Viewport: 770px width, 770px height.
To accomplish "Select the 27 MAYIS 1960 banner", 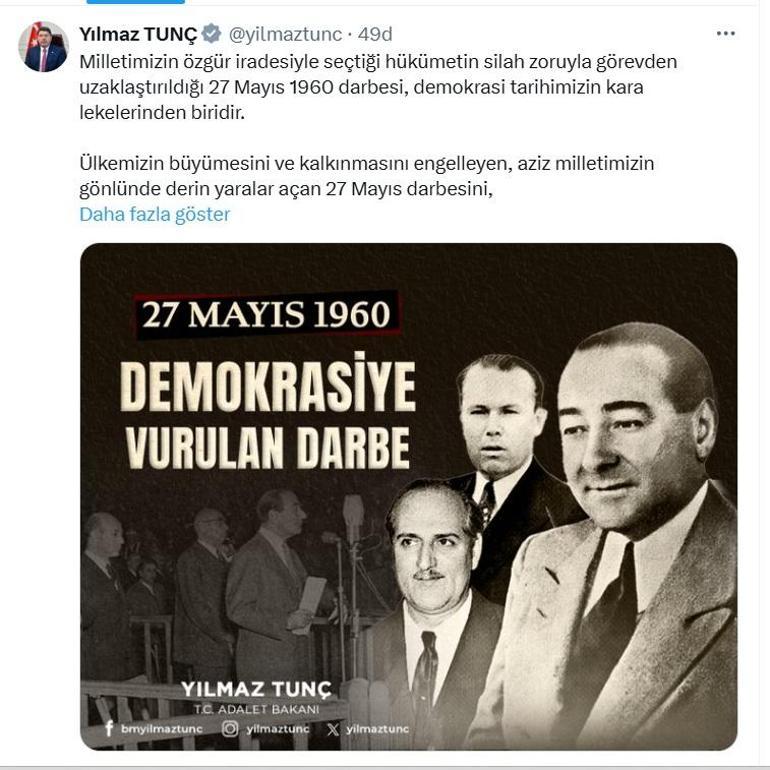I will [267, 315].
